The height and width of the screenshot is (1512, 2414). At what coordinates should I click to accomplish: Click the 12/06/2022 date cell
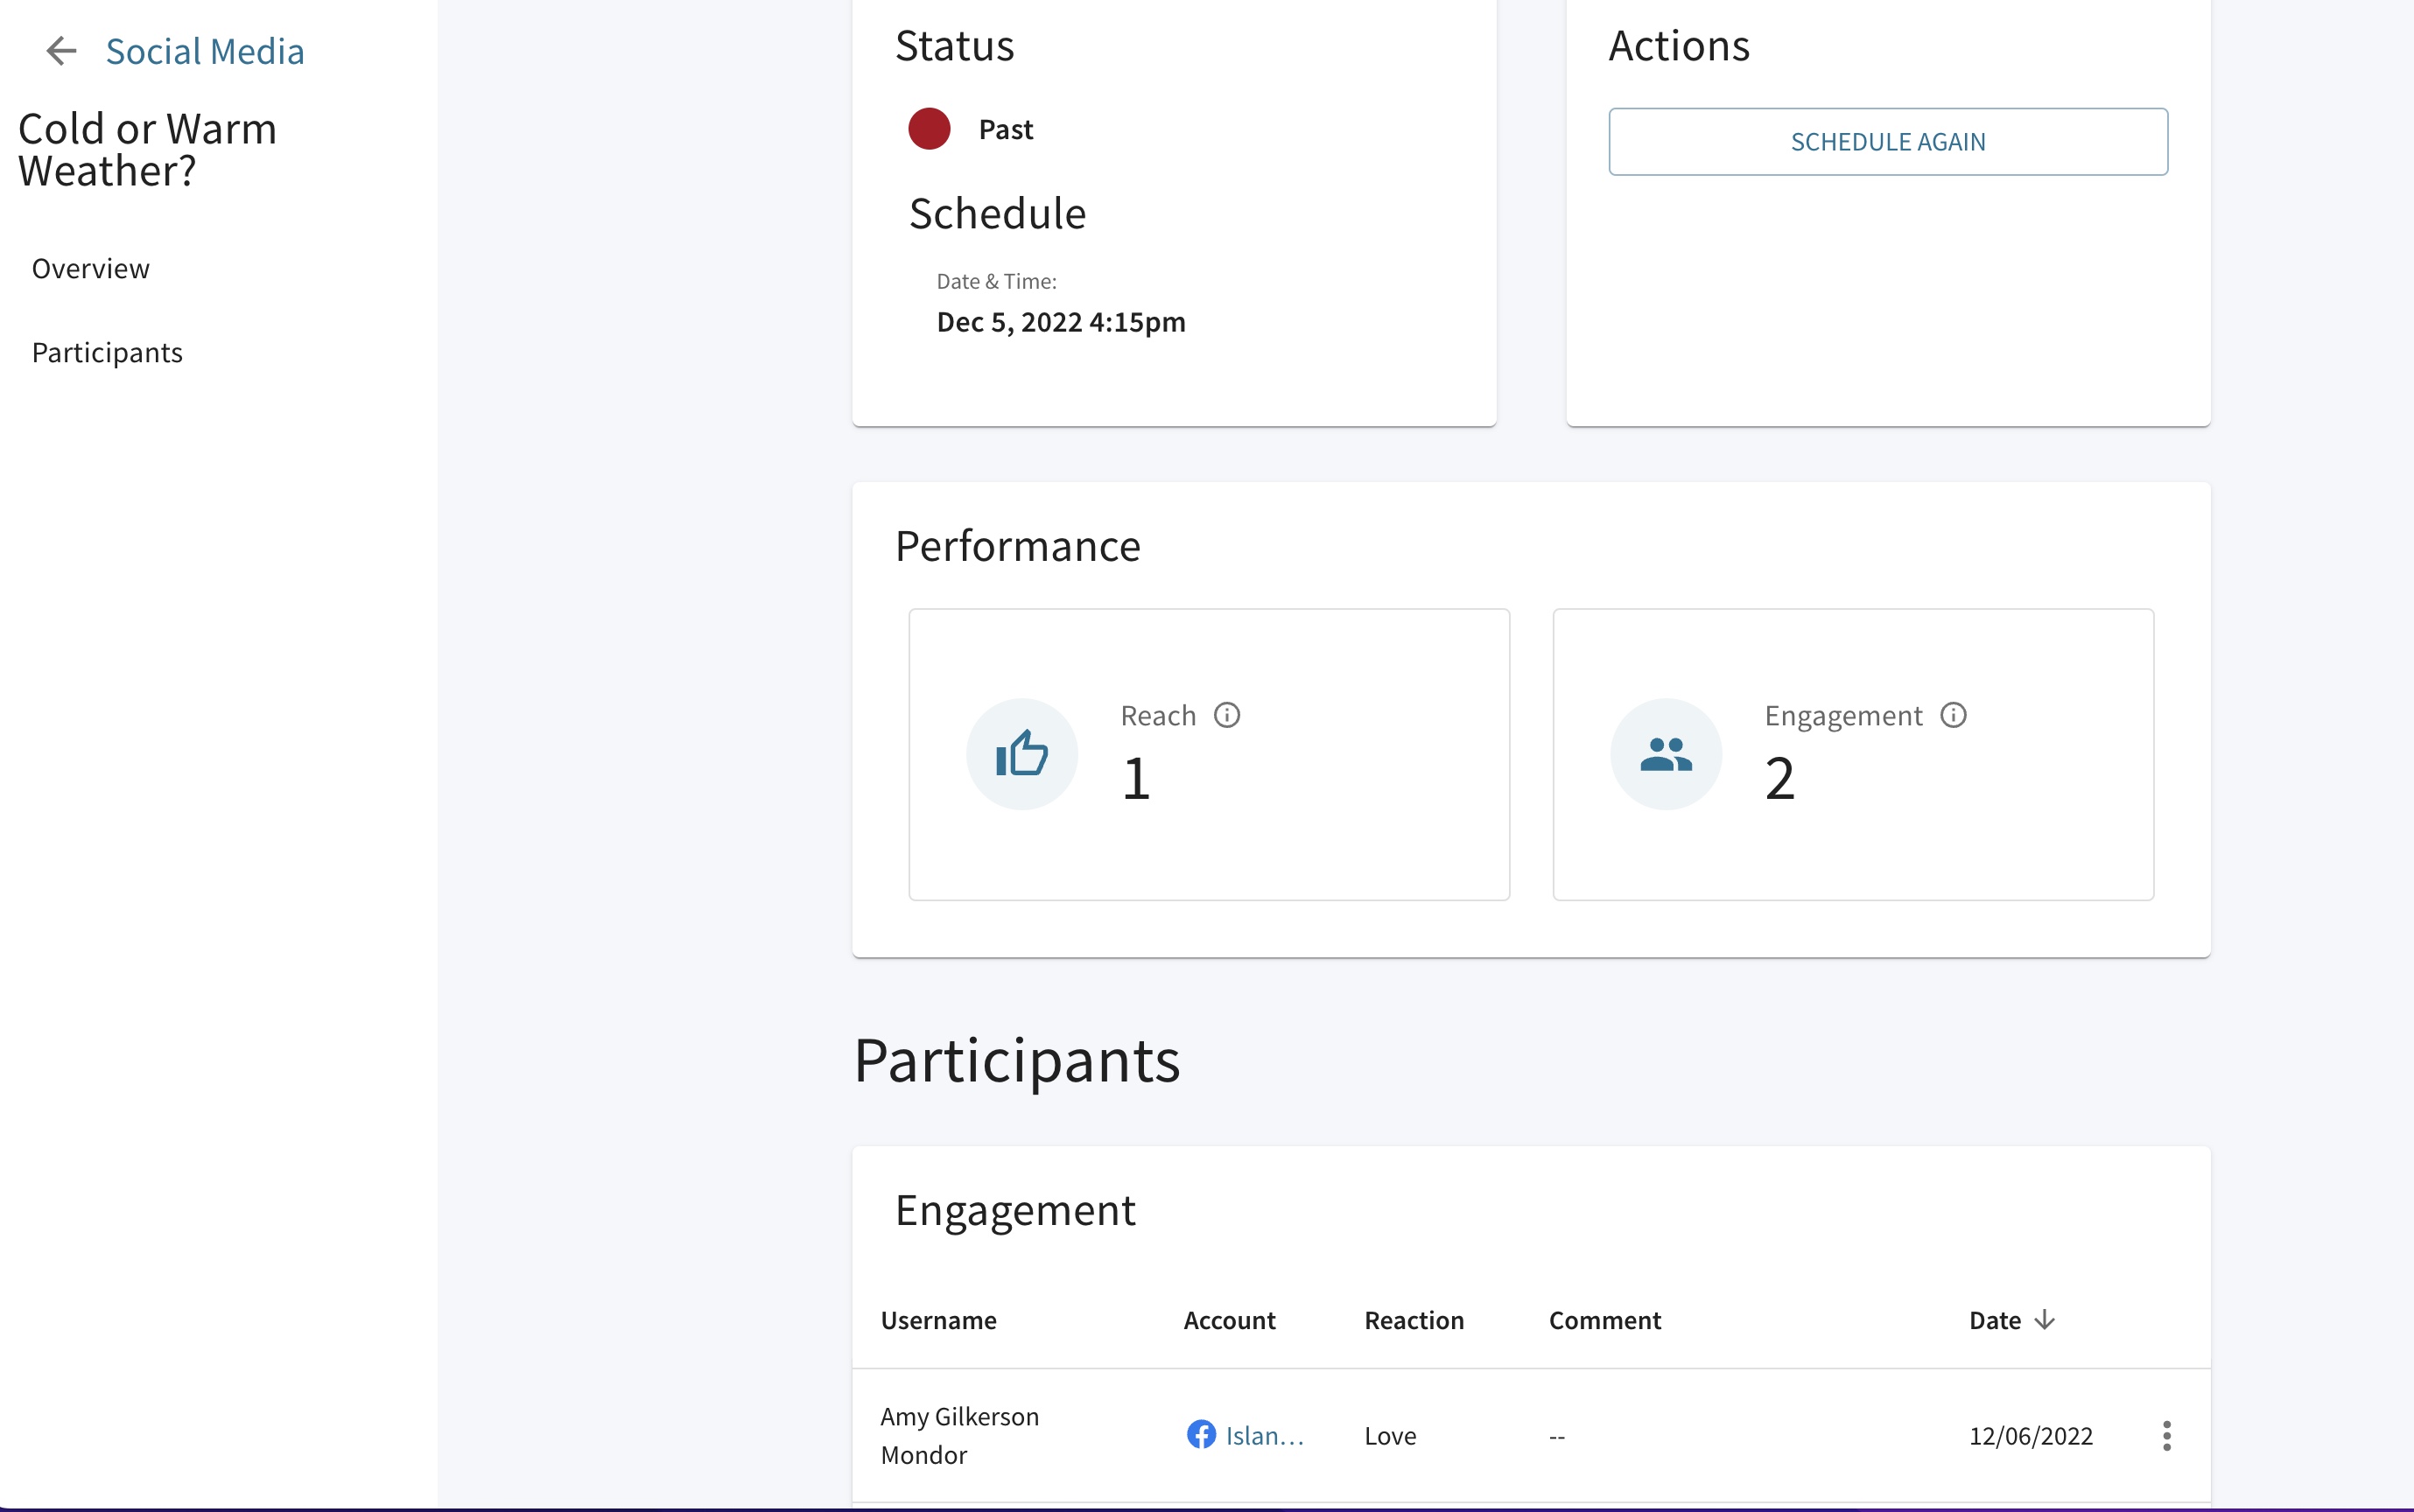(x=2030, y=1435)
